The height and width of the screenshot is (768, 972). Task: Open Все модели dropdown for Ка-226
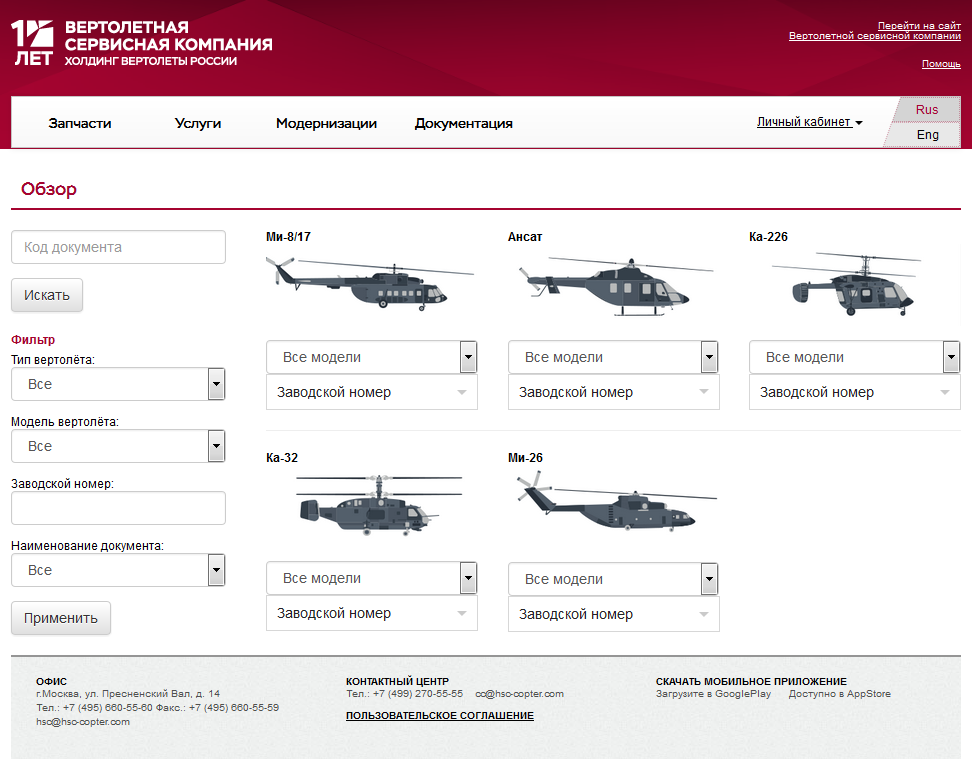click(x=855, y=357)
